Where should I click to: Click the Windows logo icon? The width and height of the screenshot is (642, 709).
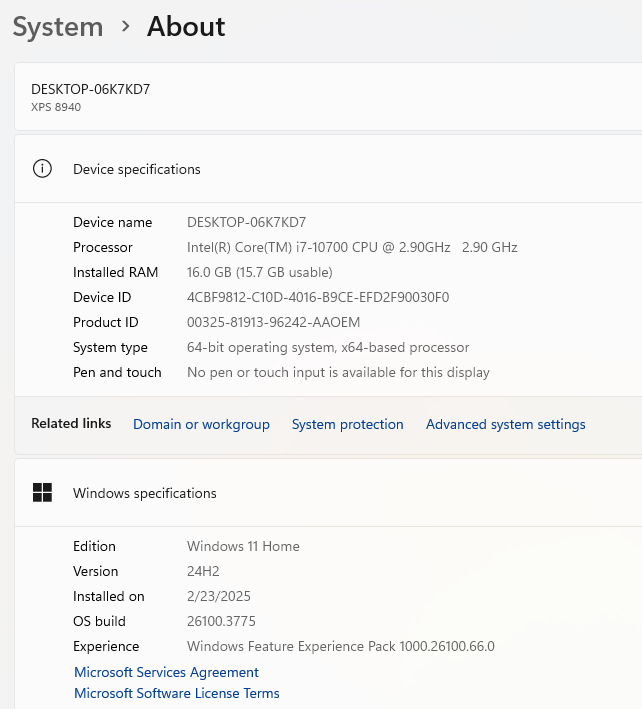coord(42,492)
